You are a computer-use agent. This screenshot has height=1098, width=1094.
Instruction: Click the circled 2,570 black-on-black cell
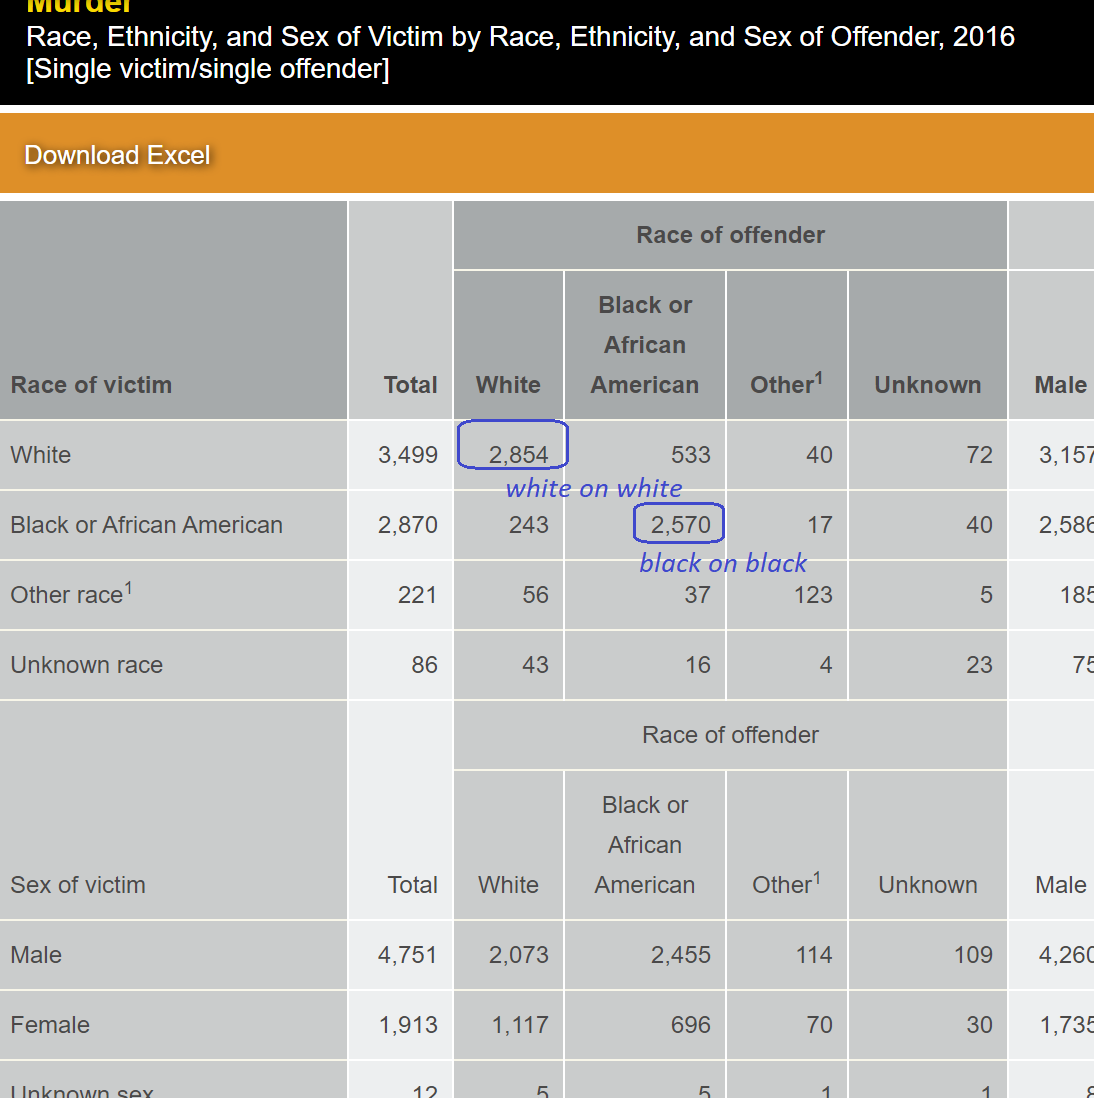680,525
